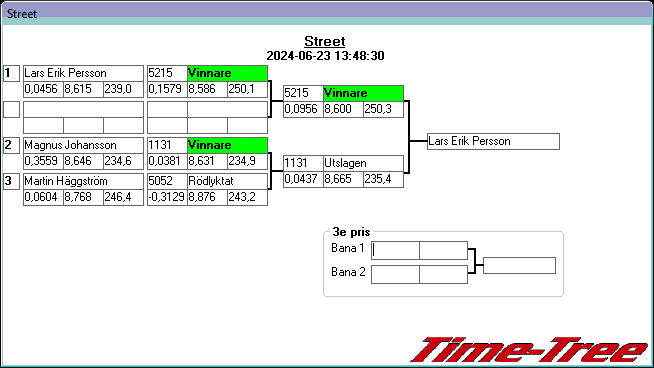Image resolution: width=654 pixels, height=368 pixels.
Task: Click seed number 1 box
Action: (11, 73)
